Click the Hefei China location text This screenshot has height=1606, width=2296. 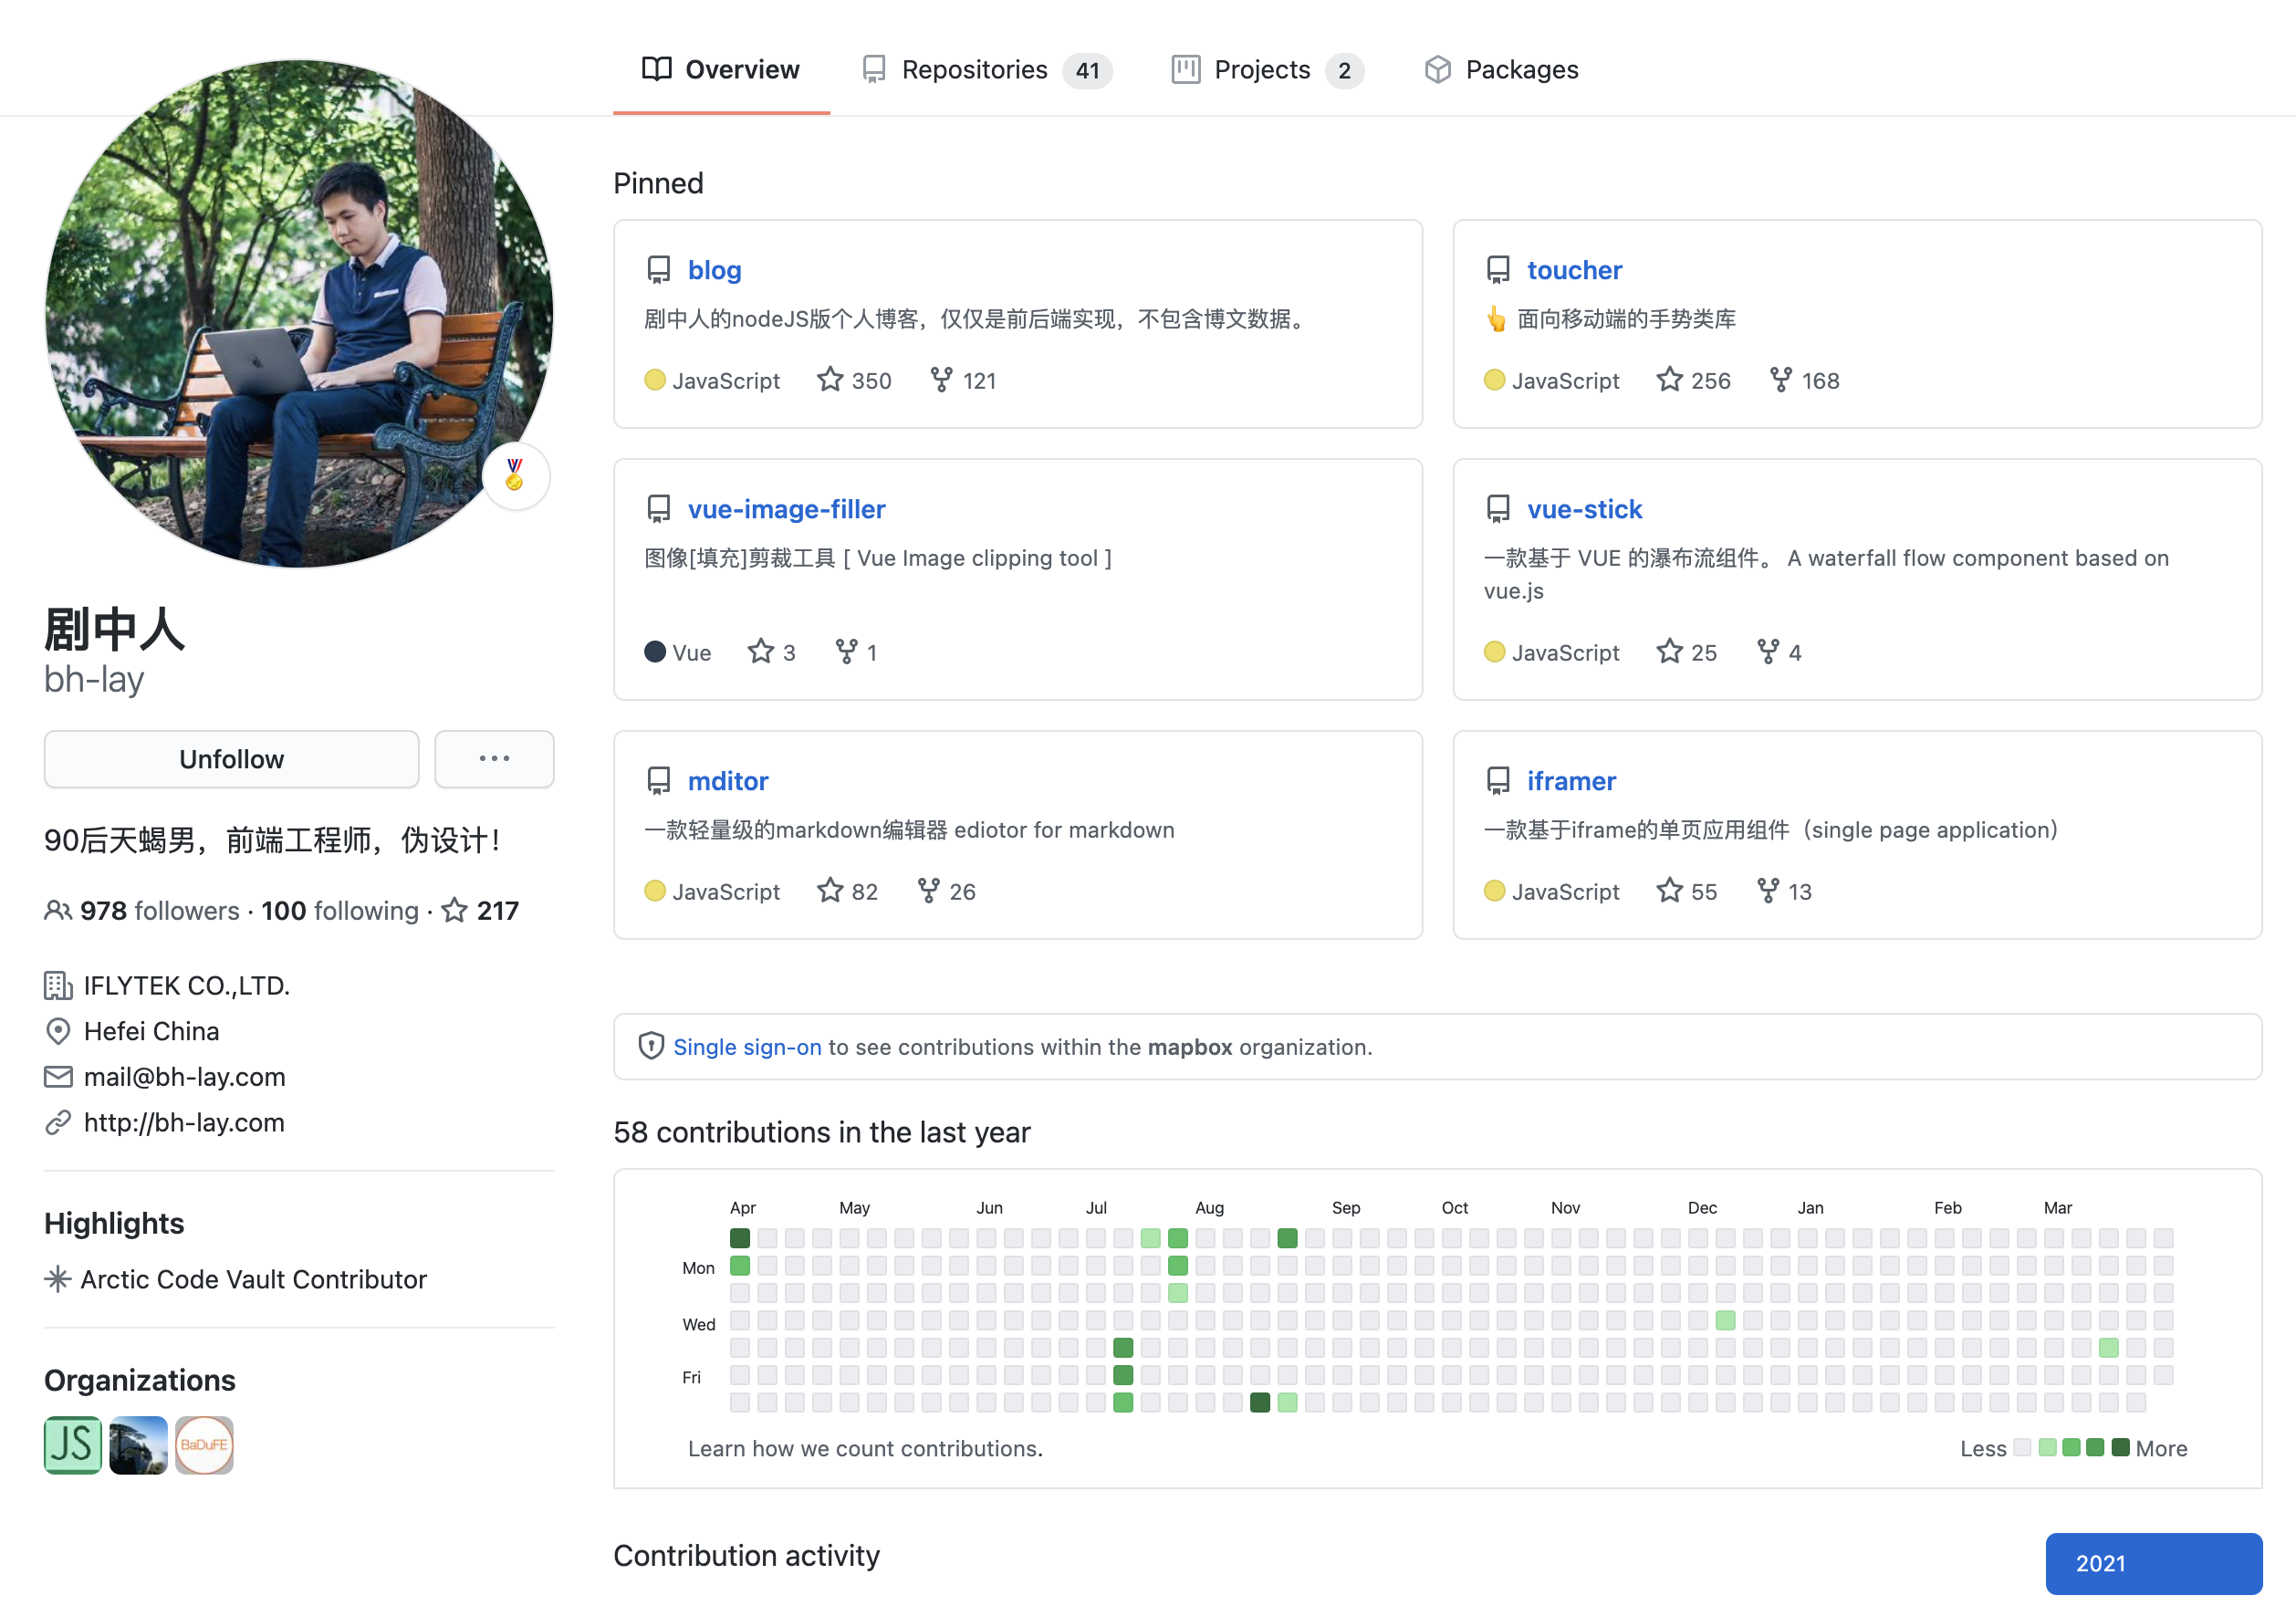152,1031
